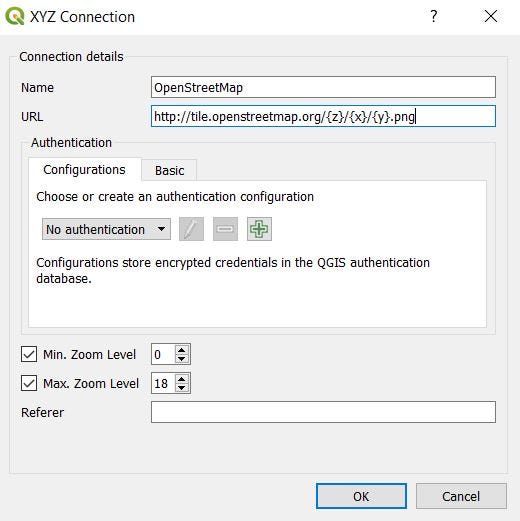Open the help question mark in title bar
This screenshot has width=520, height=521.
click(434, 16)
